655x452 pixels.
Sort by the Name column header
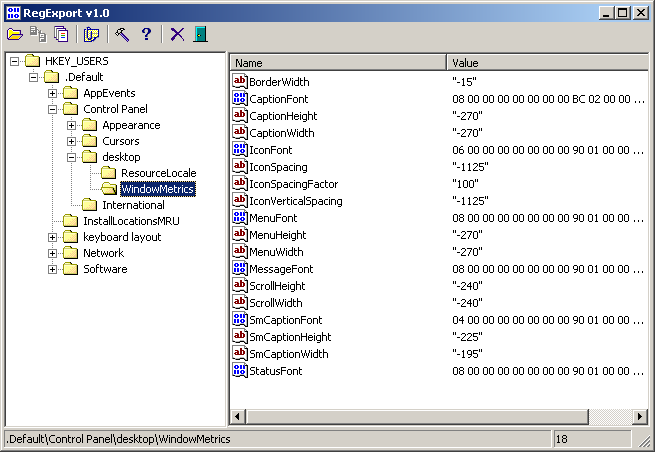pyautogui.click(x=338, y=63)
